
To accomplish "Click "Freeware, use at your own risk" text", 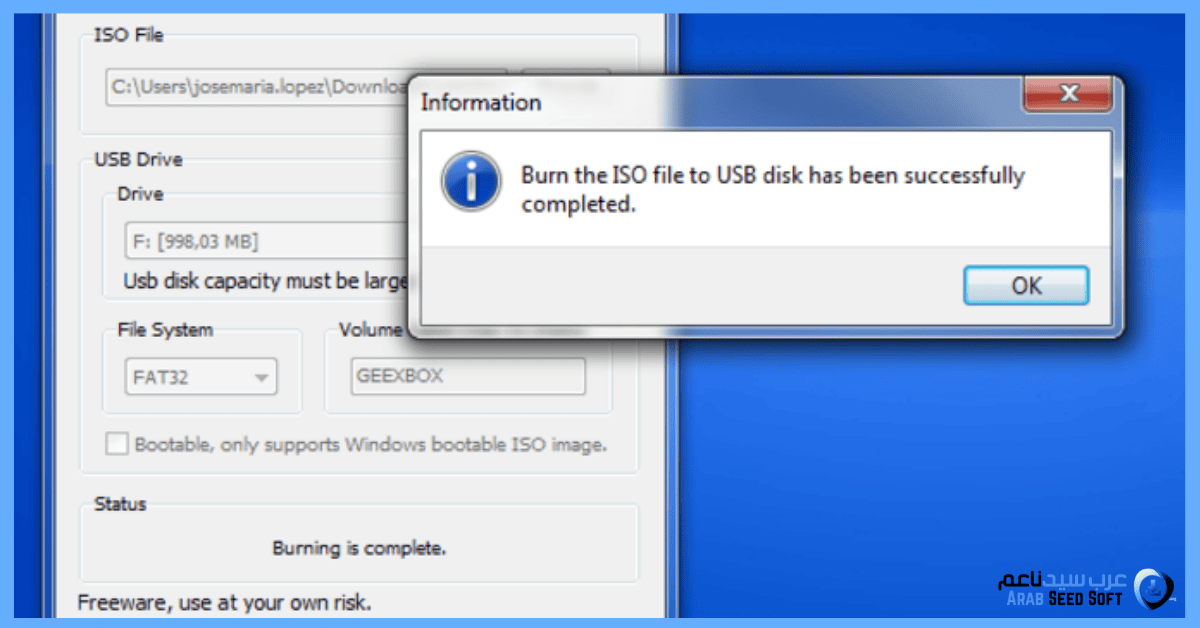I will click(224, 603).
